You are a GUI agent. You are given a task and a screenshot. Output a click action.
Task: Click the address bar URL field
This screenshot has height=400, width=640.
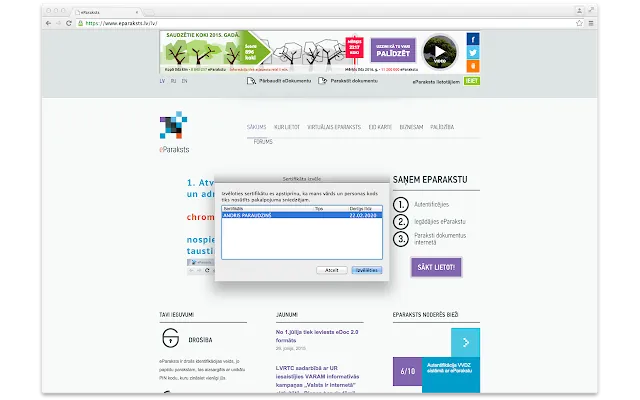[327, 23]
